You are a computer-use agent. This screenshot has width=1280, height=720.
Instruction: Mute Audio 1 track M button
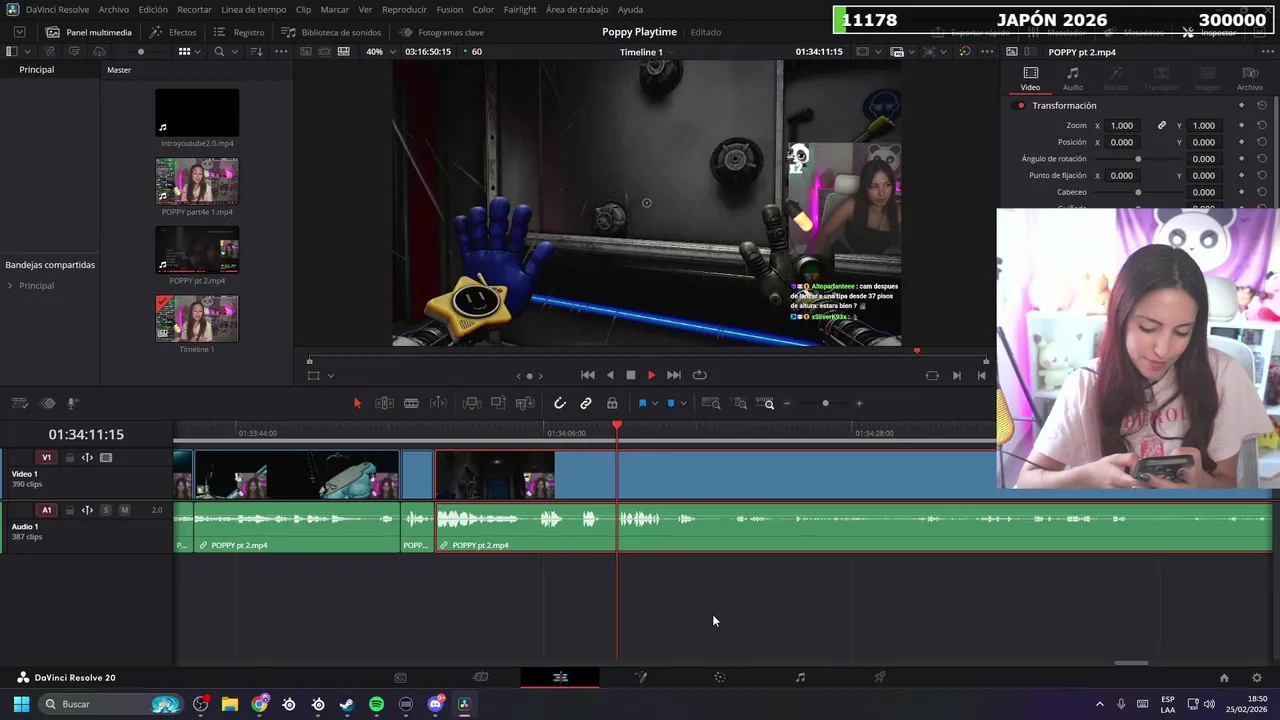[x=124, y=510]
